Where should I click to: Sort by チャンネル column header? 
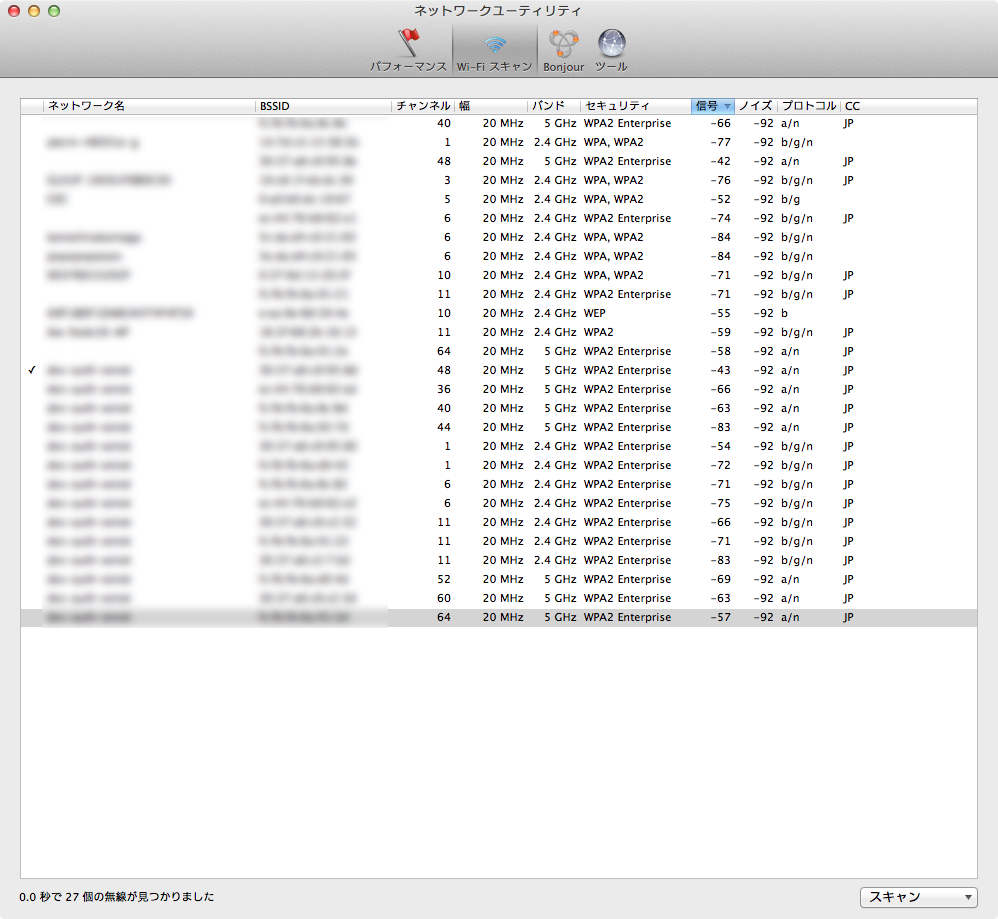pyautogui.click(x=423, y=106)
